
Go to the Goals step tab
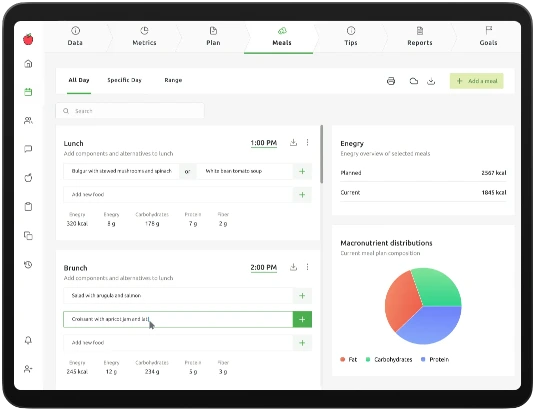pos(488,36)
